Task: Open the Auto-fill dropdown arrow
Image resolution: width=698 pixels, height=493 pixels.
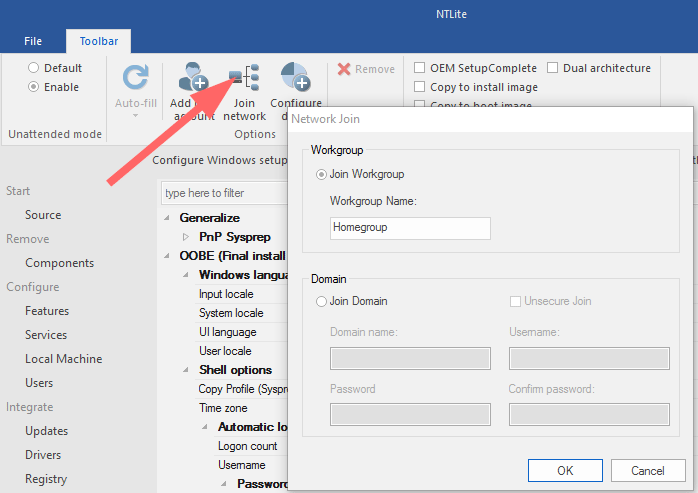Action: [x=135, y=116]
